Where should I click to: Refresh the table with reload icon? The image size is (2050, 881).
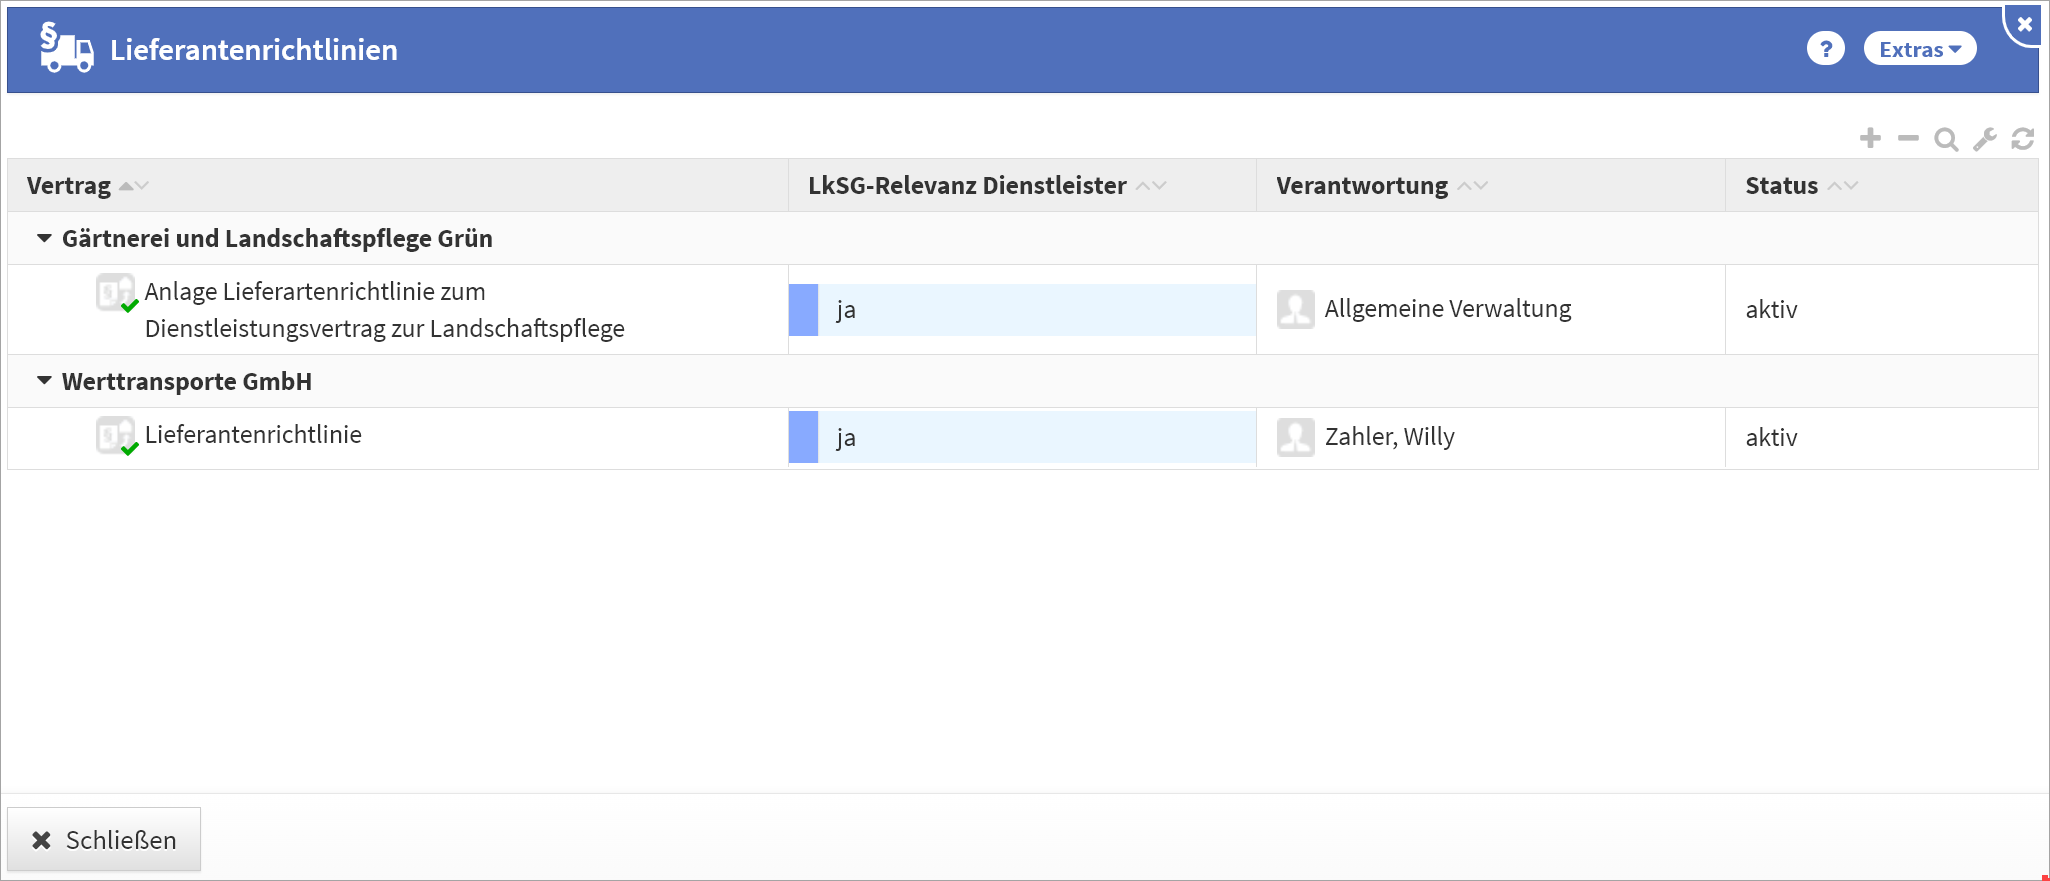[x=2023, y=139]
